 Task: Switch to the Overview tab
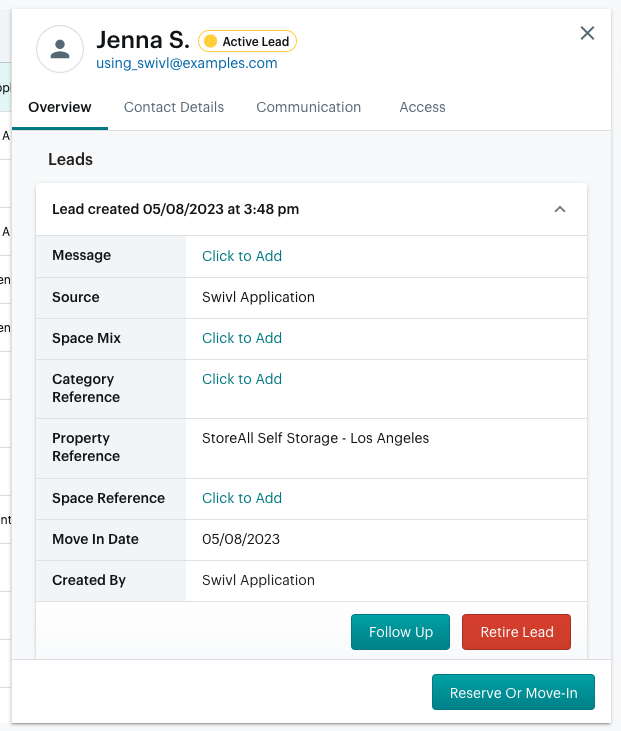59,107
